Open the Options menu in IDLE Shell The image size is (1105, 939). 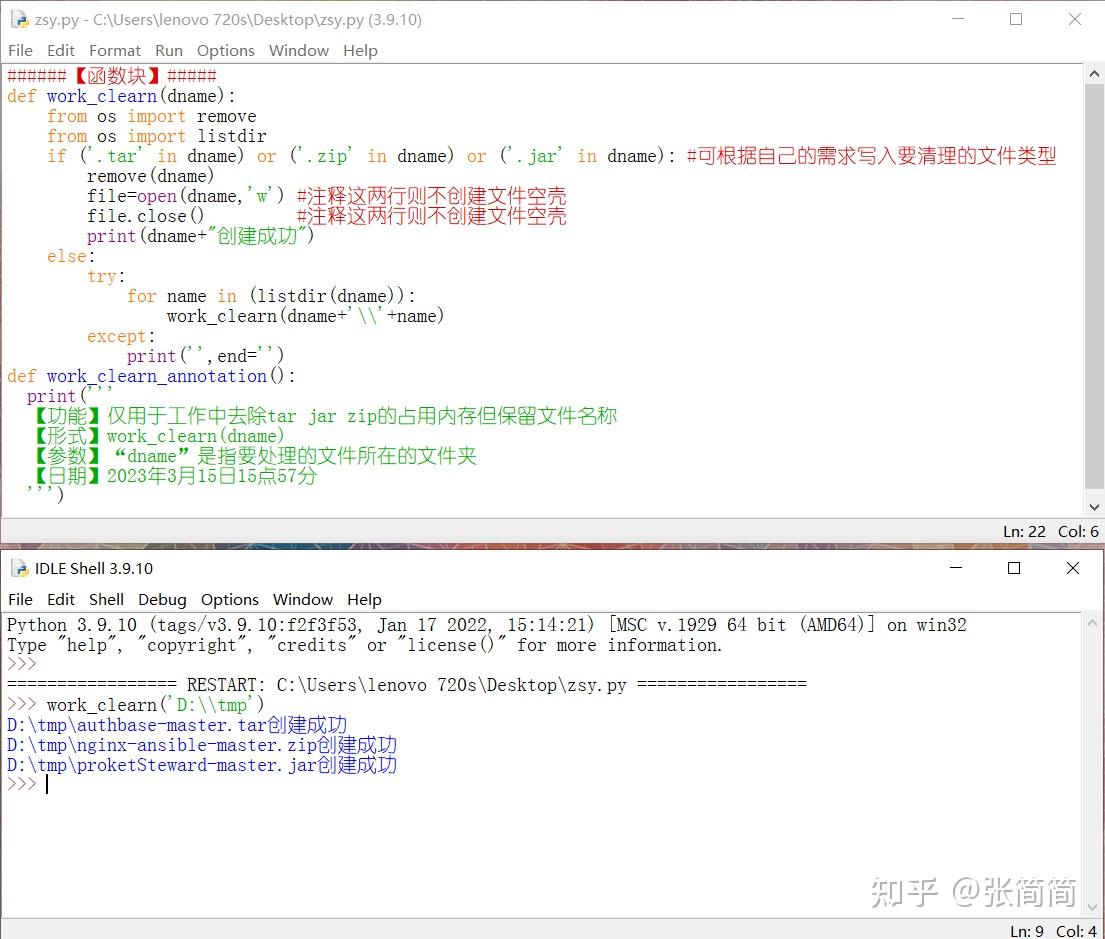click(x=229, y=599)
